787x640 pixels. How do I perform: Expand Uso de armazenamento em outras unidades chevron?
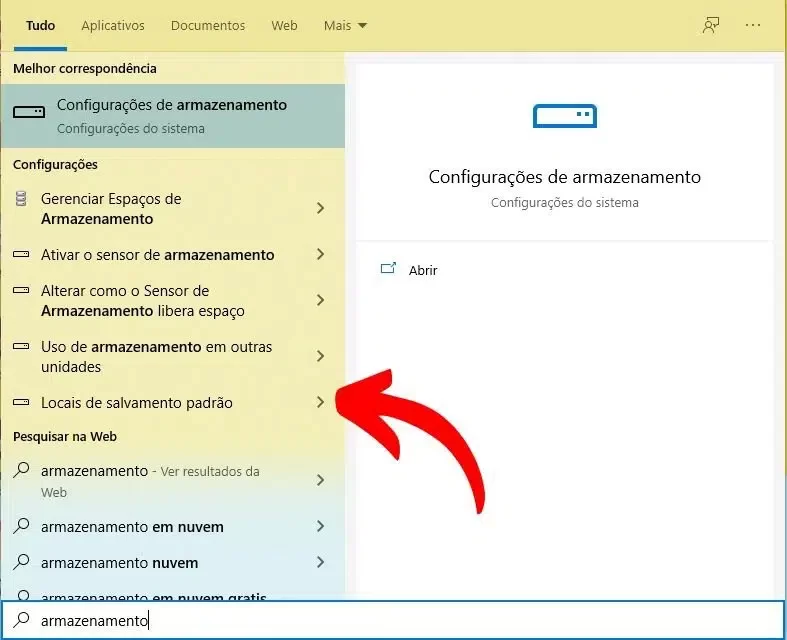pyautogui.click(x=320, y=356)
